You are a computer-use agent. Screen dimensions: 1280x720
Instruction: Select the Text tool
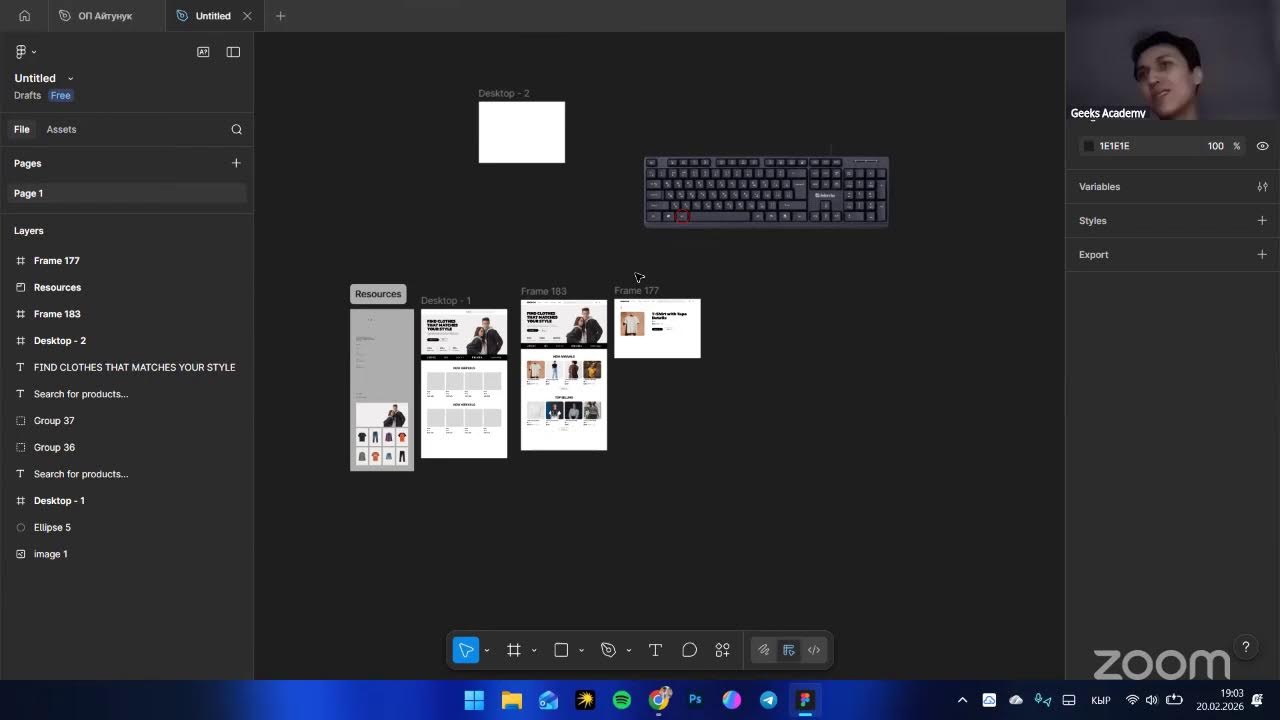[x=656, y=650]
